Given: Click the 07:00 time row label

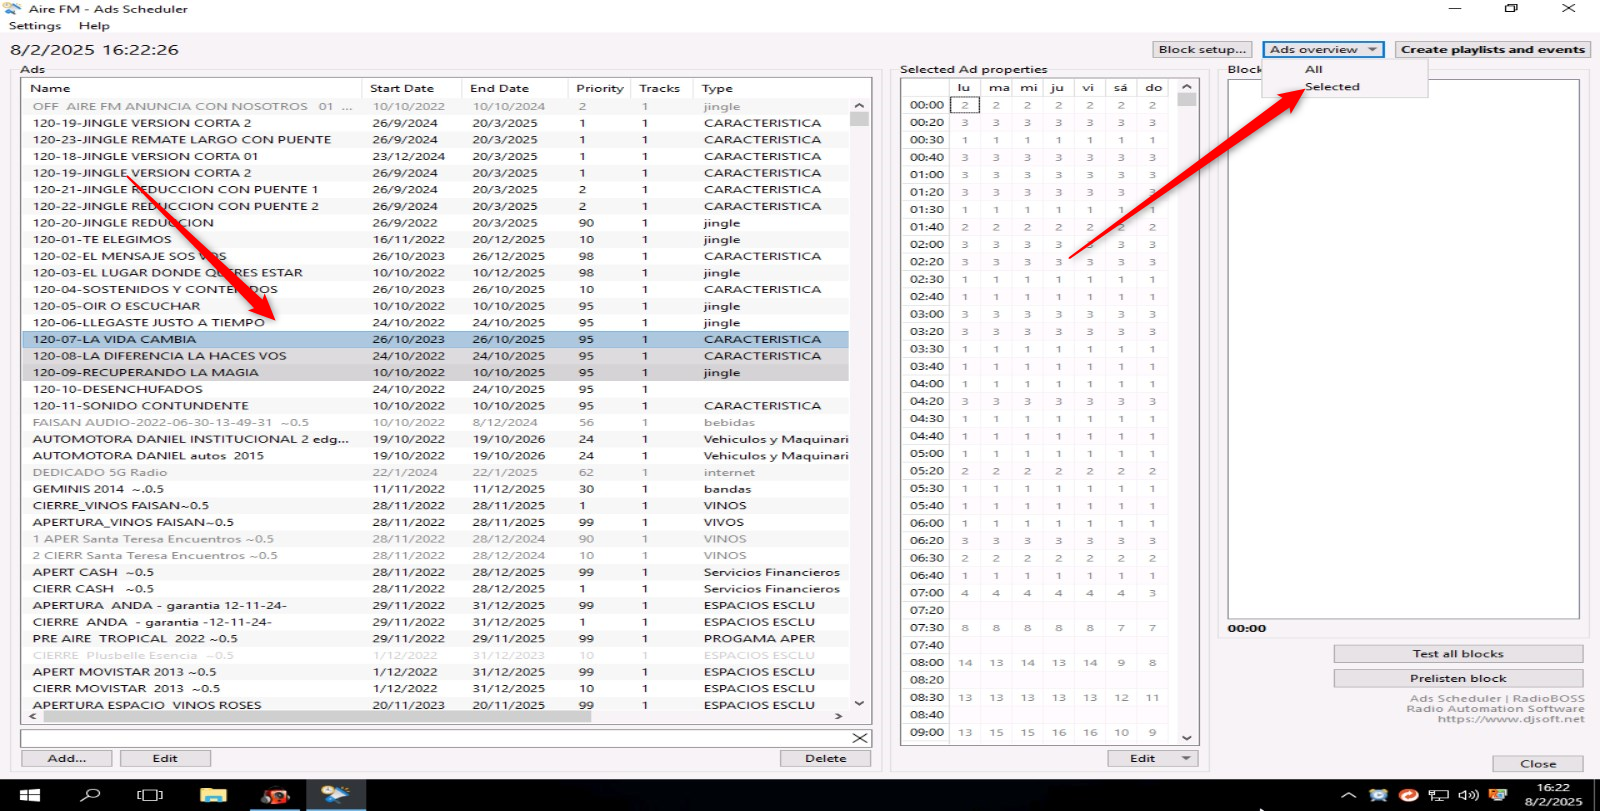Looking at the screenshot, I should pyautogui.click(x=926, y=593).
